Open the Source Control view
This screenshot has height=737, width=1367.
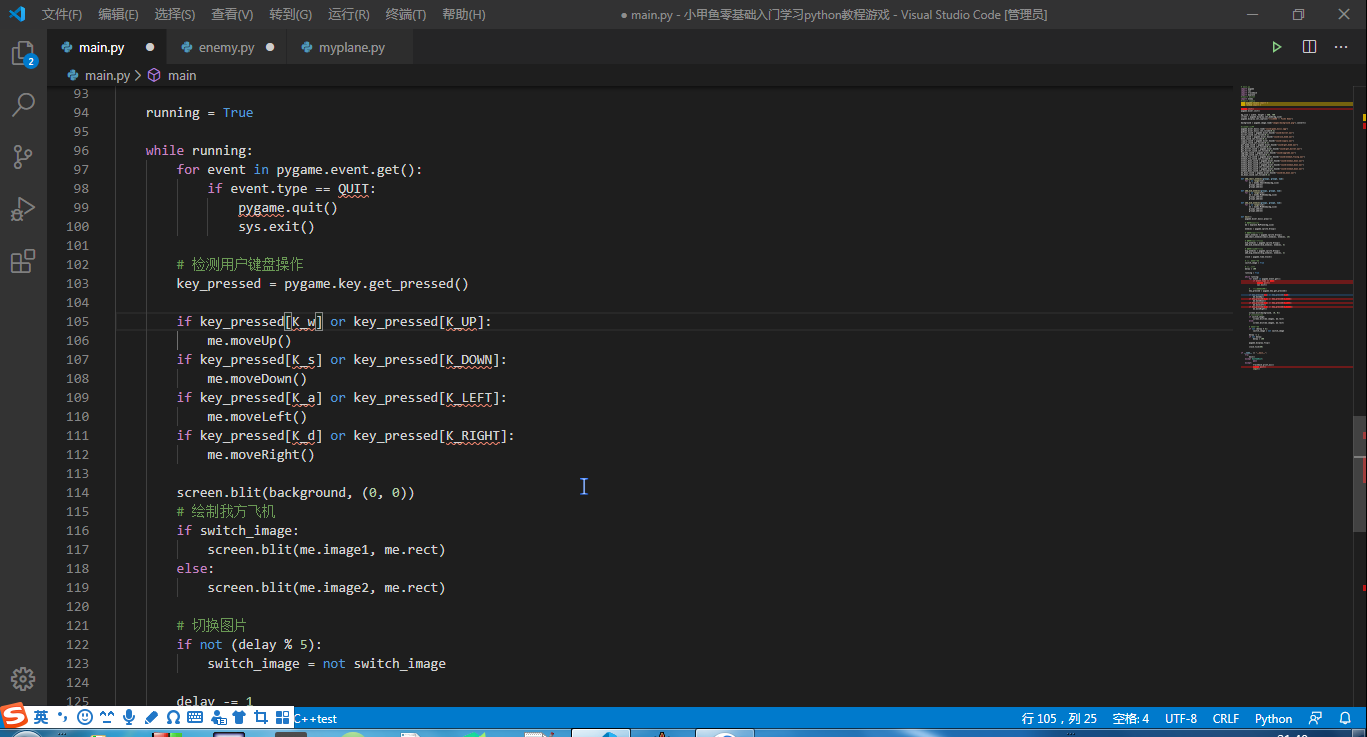click(23, 157)
